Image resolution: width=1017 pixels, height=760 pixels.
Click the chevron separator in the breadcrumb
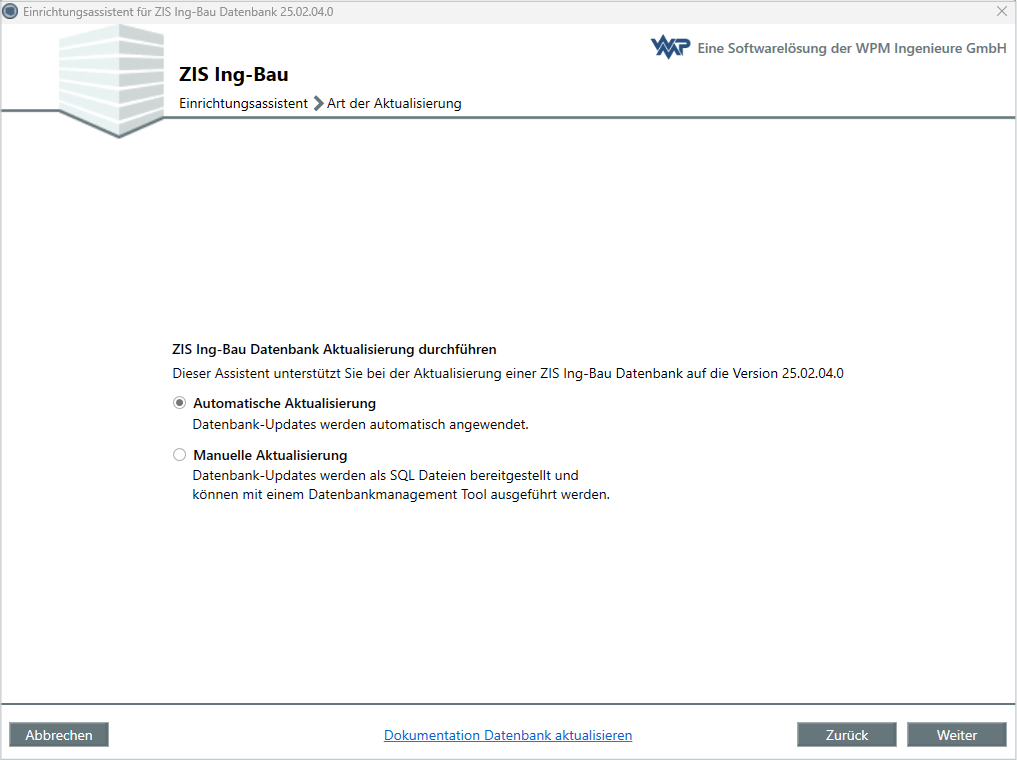[x=317, y=102]
